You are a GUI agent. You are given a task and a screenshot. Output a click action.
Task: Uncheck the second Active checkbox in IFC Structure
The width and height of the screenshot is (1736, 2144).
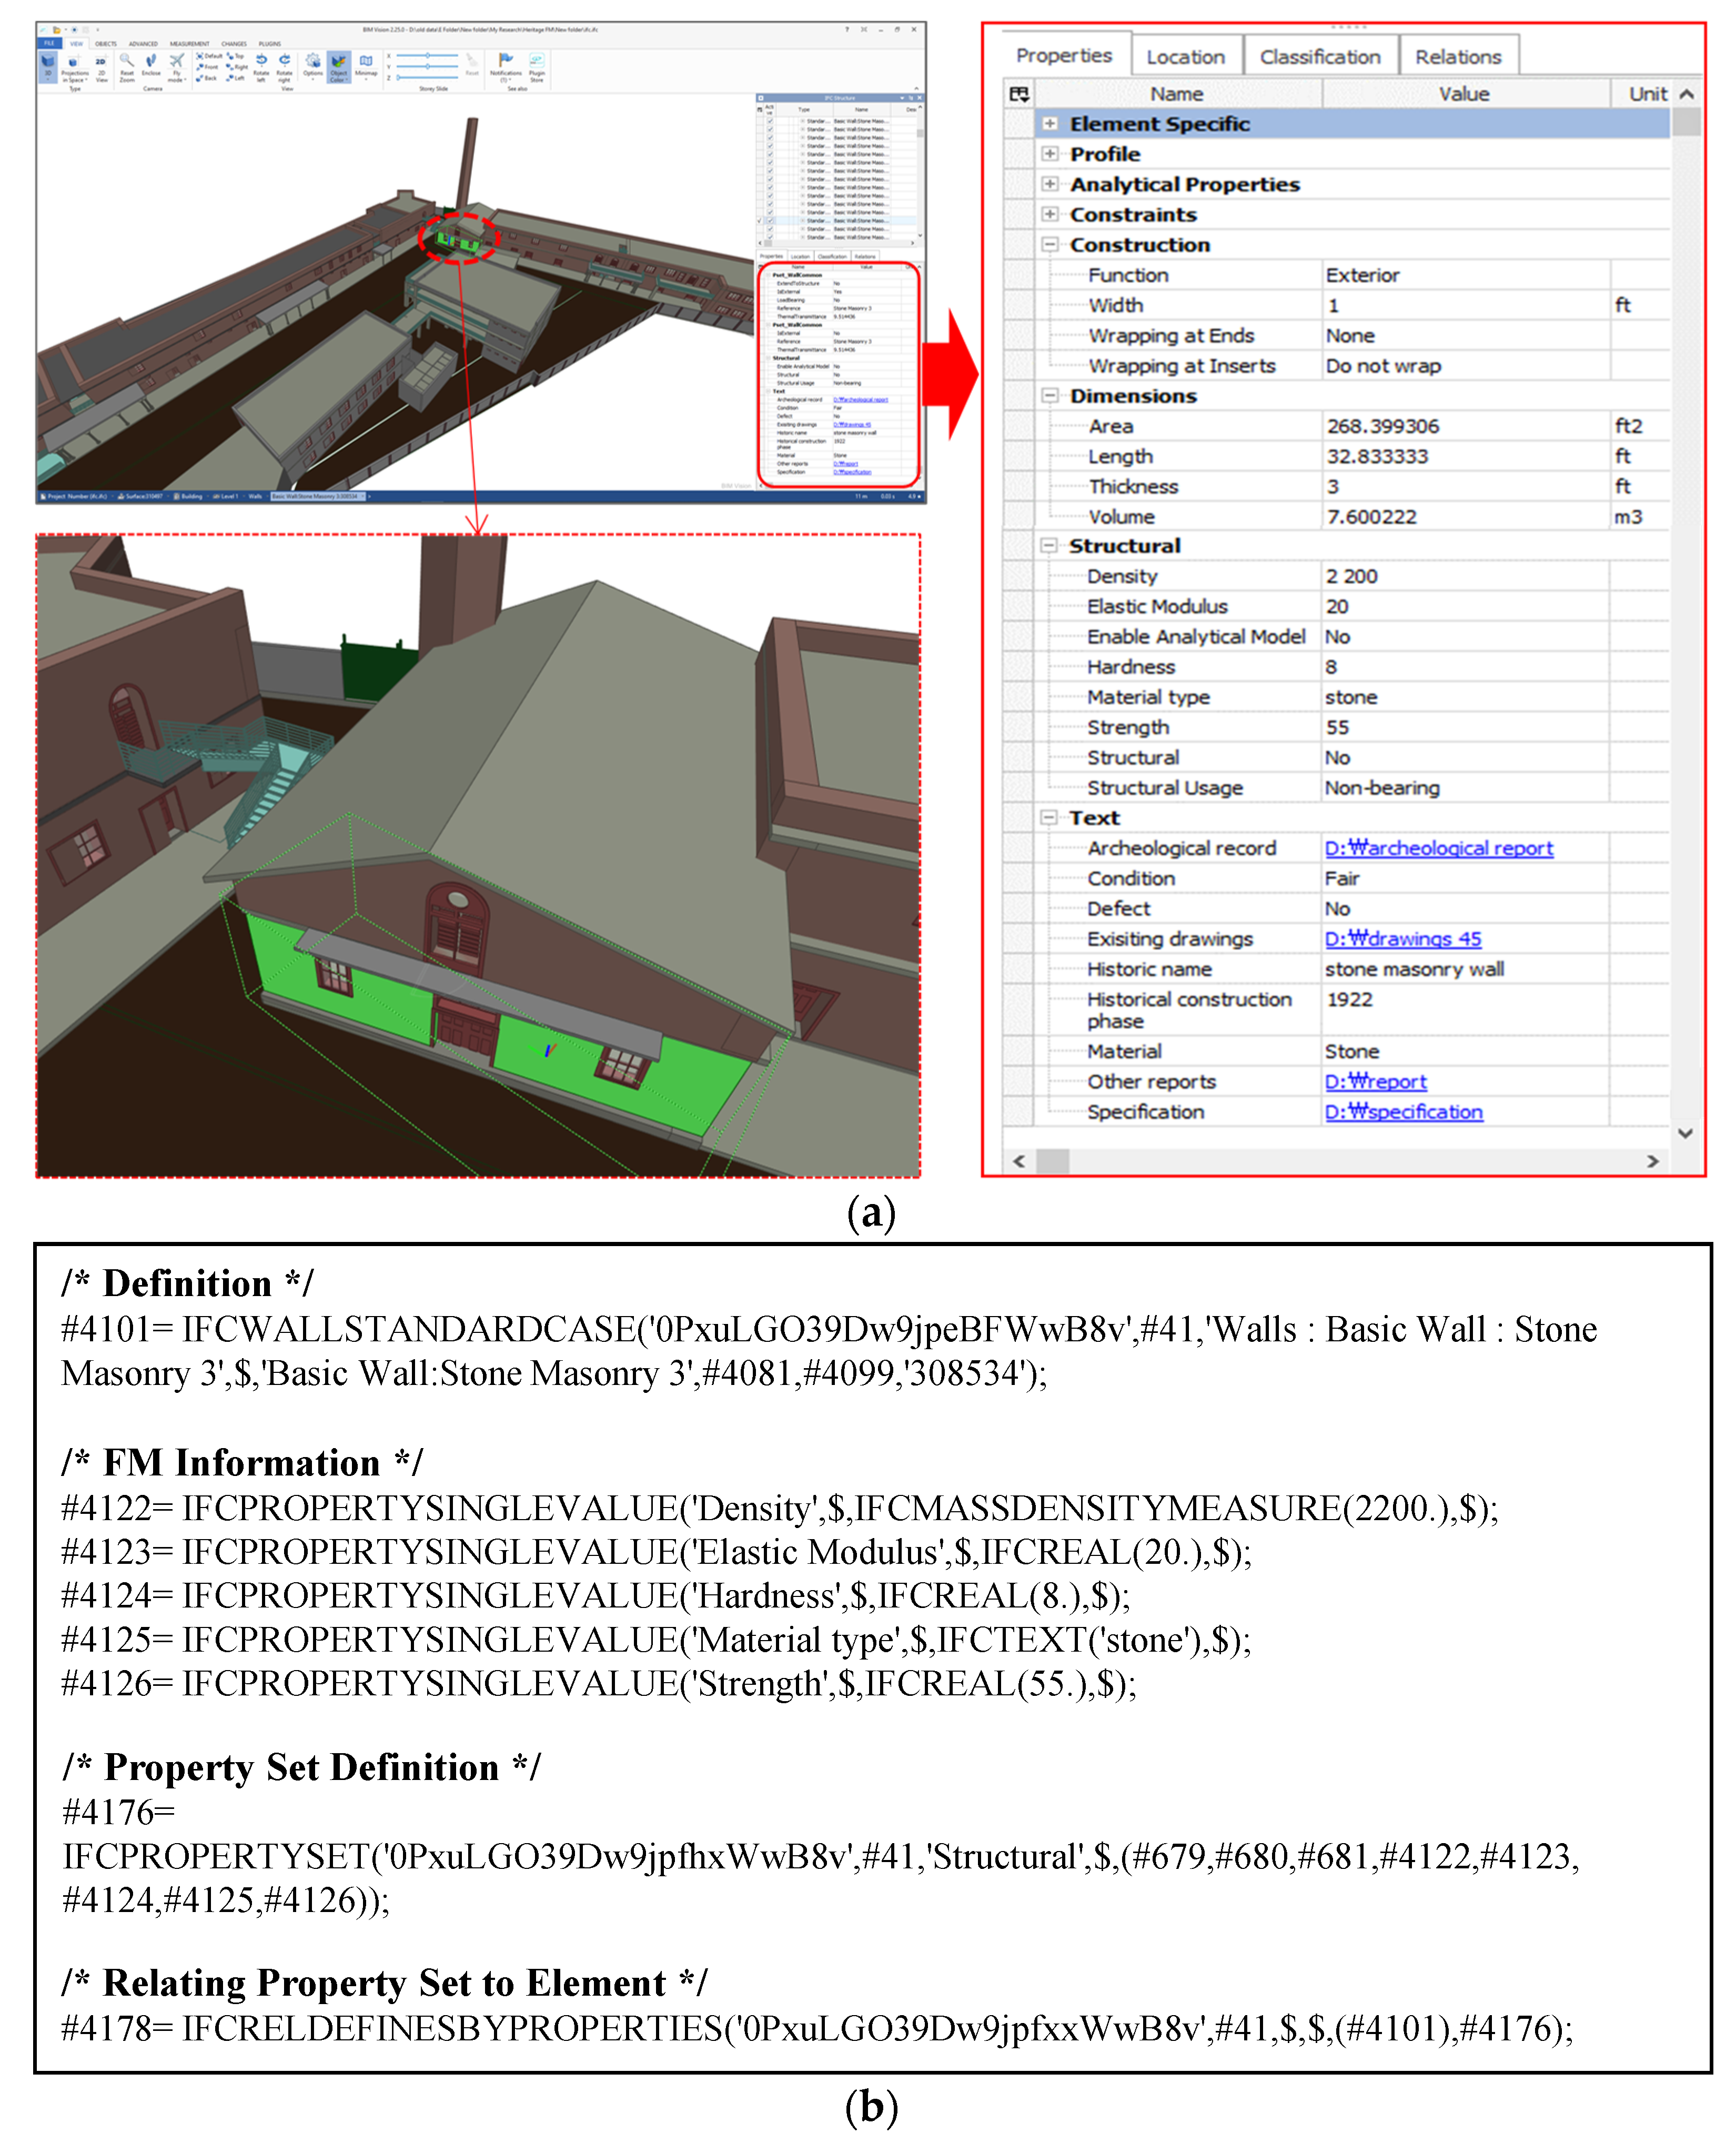[770, 129]
